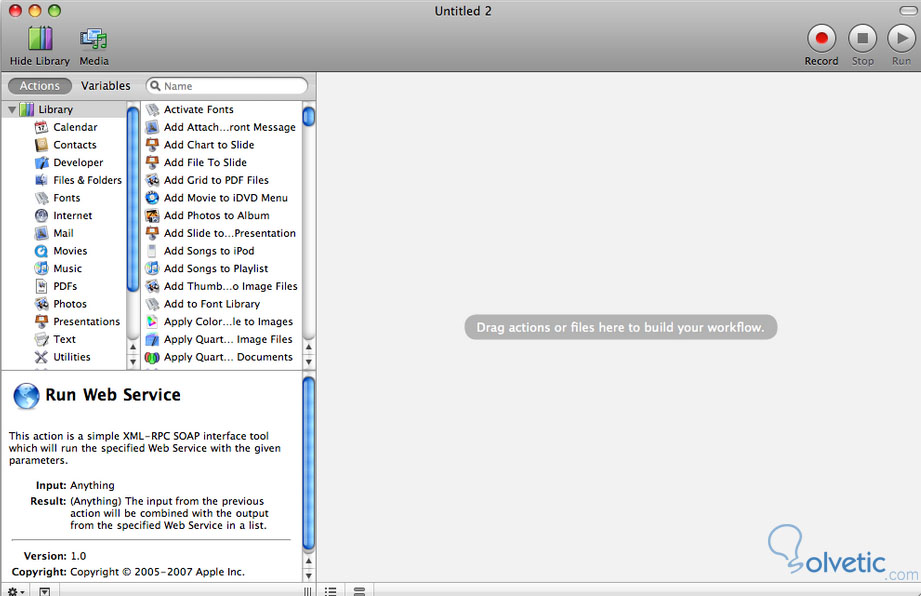This screenshot has height=596, width=921.
Task: Select the Developer category
Action: pos(78,162)
